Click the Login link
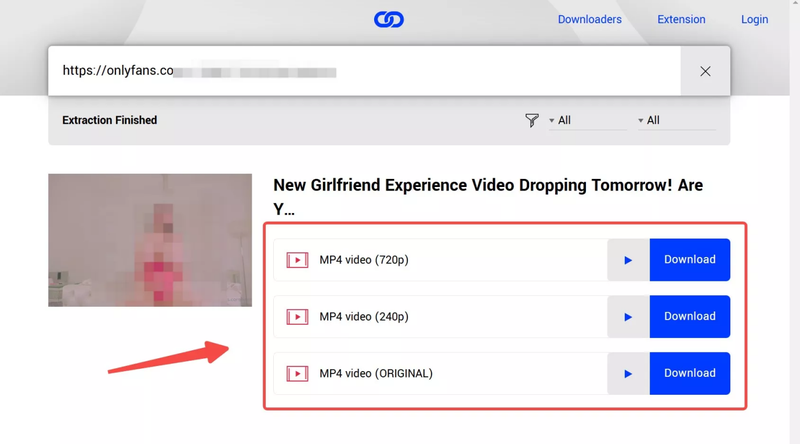 pyautogui.click(x=754, y=19)
